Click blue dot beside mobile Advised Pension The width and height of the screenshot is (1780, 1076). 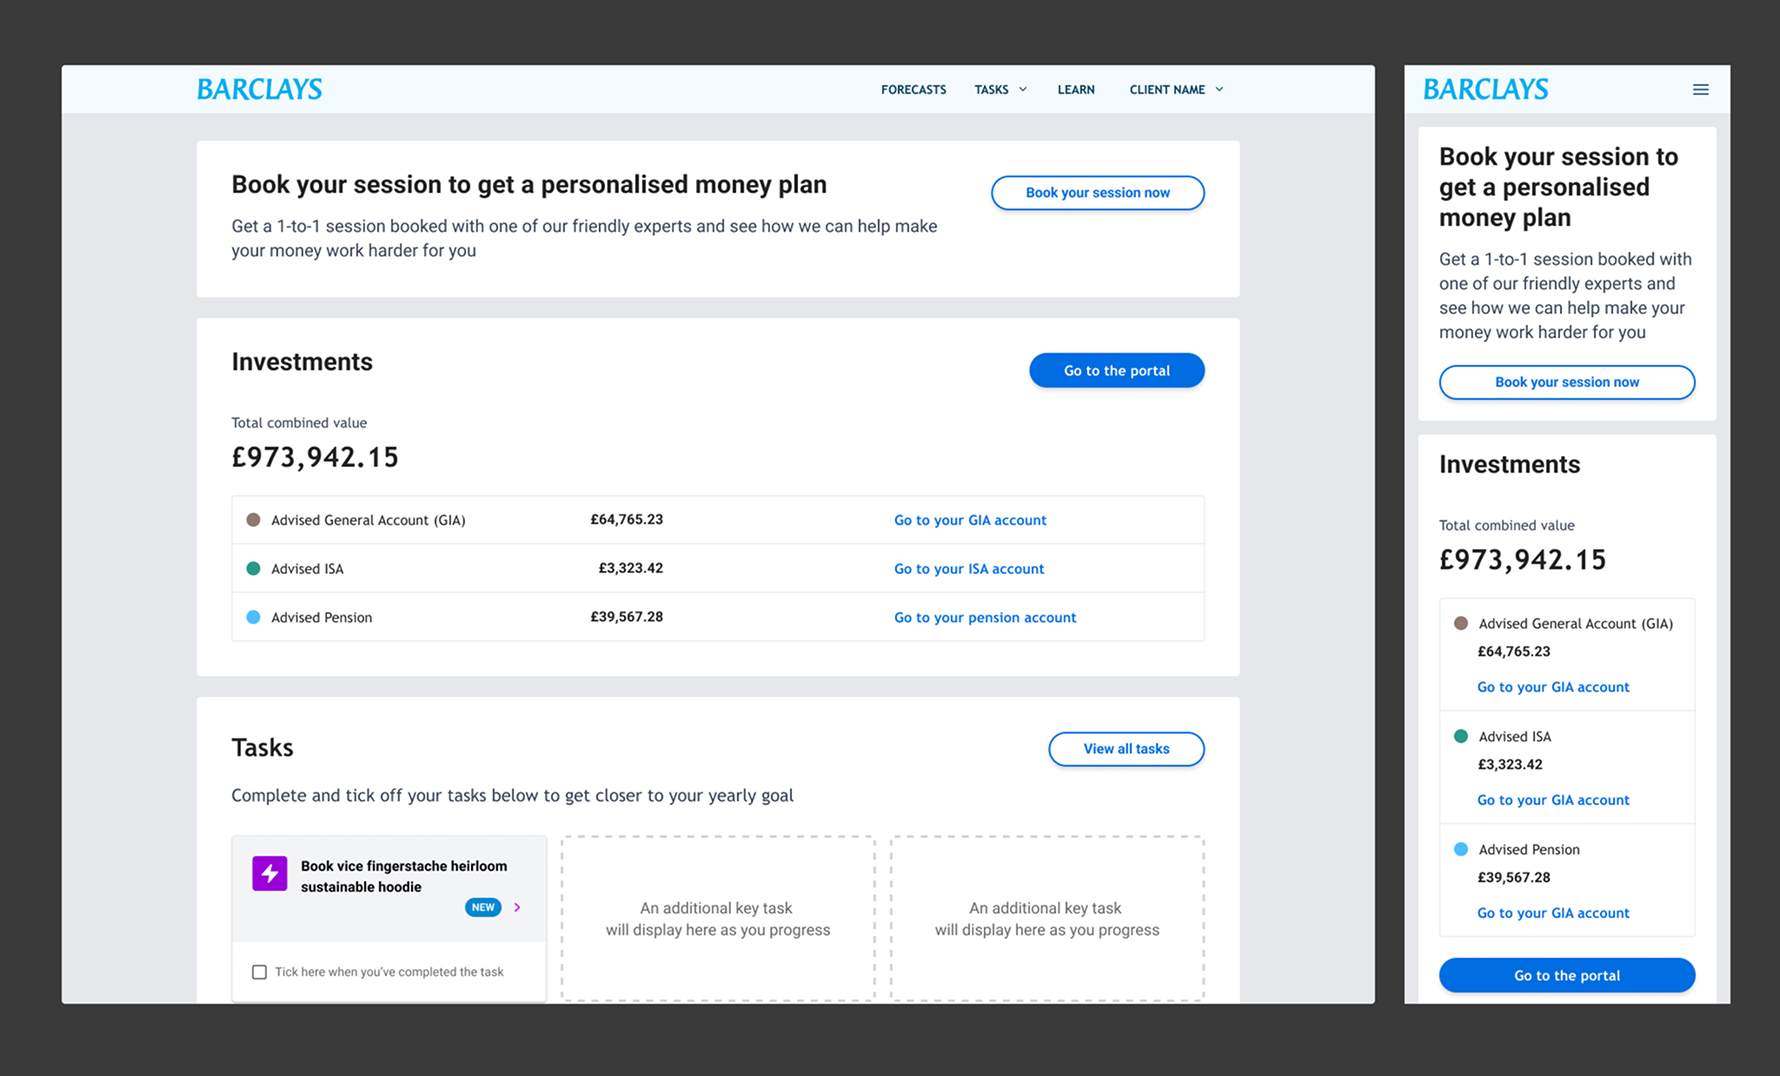coord(1460,849)
